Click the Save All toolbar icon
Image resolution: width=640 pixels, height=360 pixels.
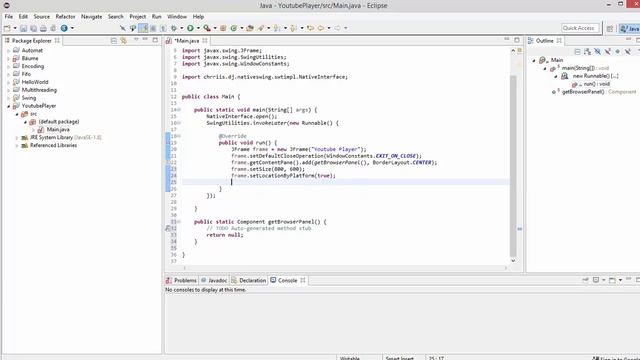(33, 28)
